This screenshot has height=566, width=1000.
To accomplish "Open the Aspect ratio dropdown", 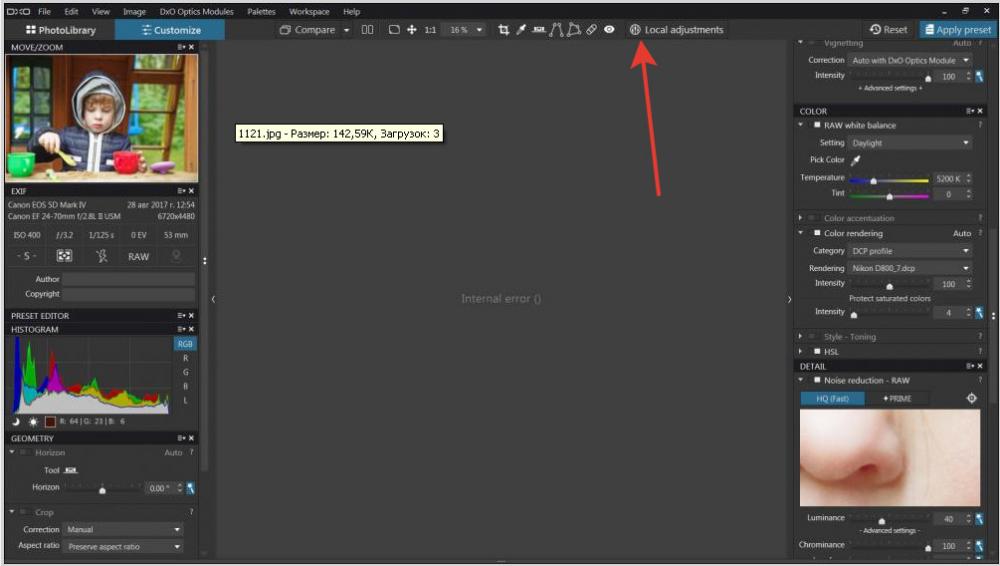I will [123, 547].
